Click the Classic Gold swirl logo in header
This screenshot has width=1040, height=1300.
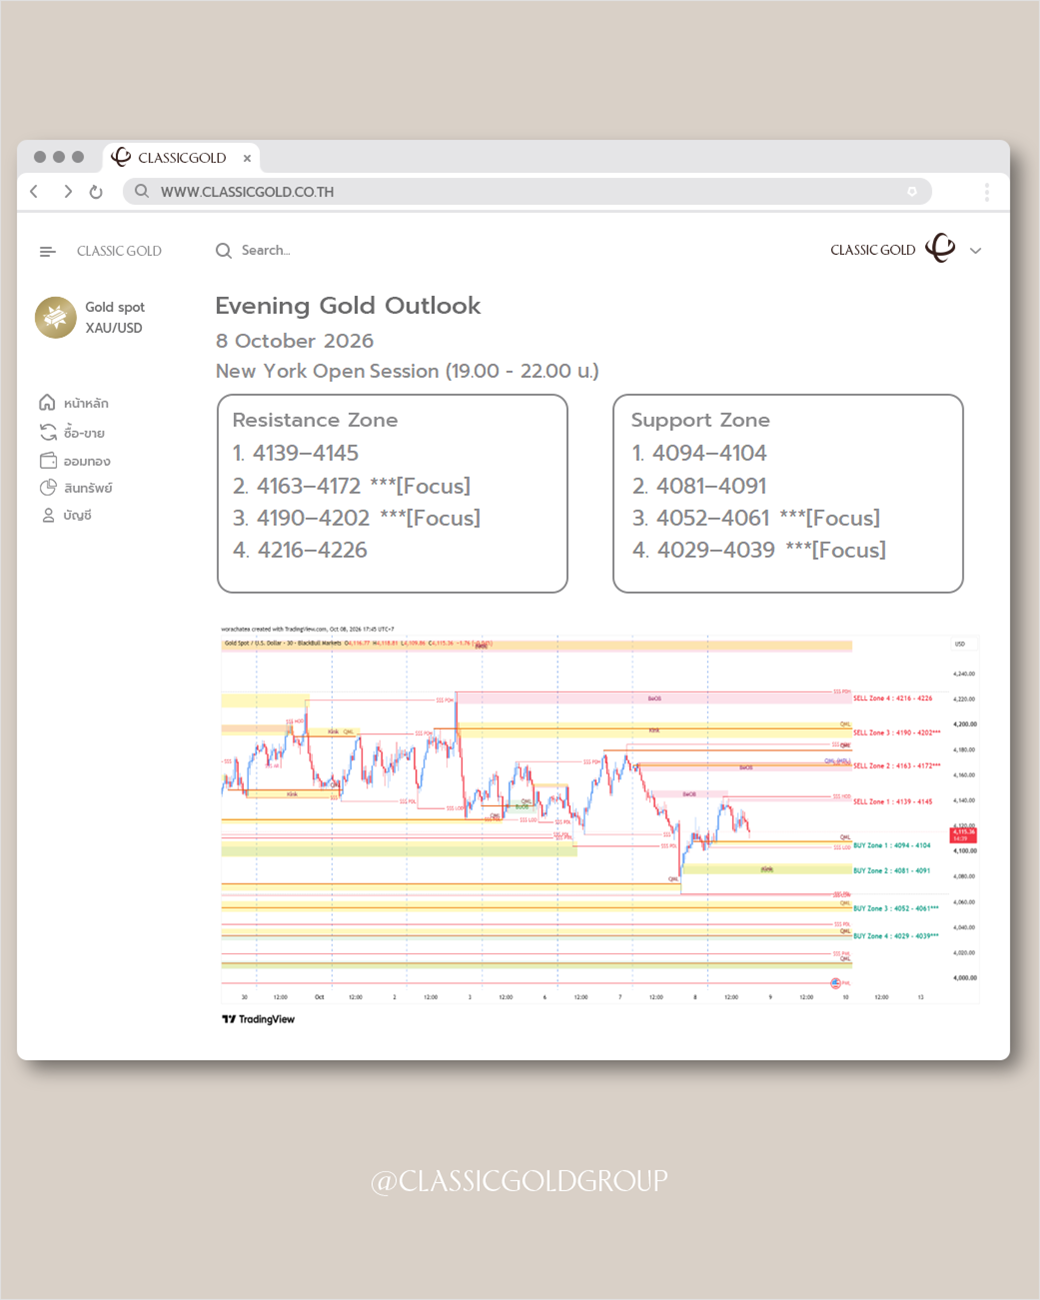click(940, 248)
